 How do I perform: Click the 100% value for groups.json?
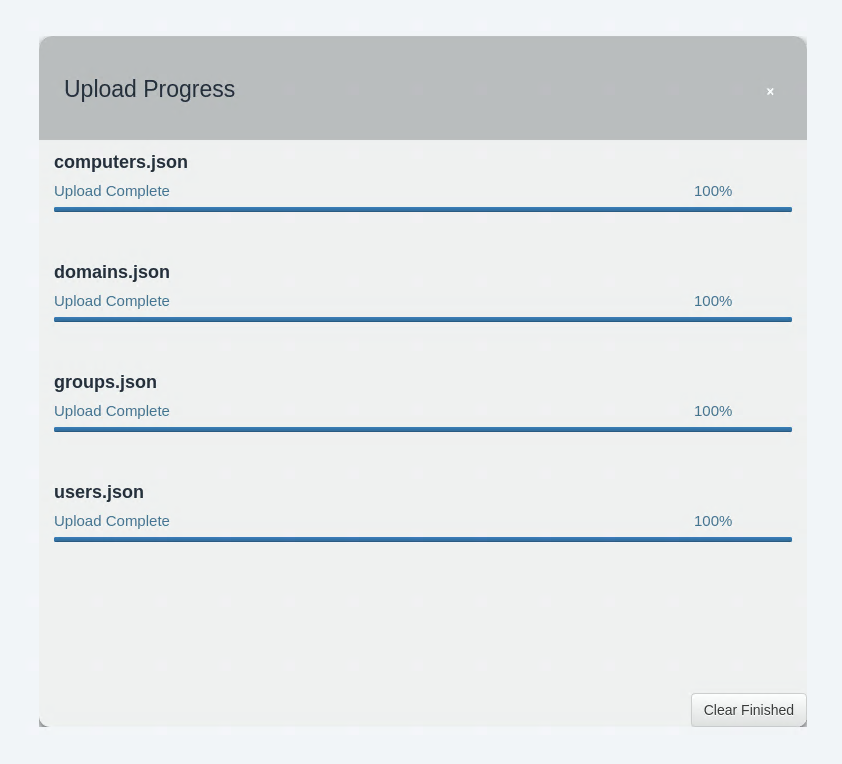coord(713,411)
